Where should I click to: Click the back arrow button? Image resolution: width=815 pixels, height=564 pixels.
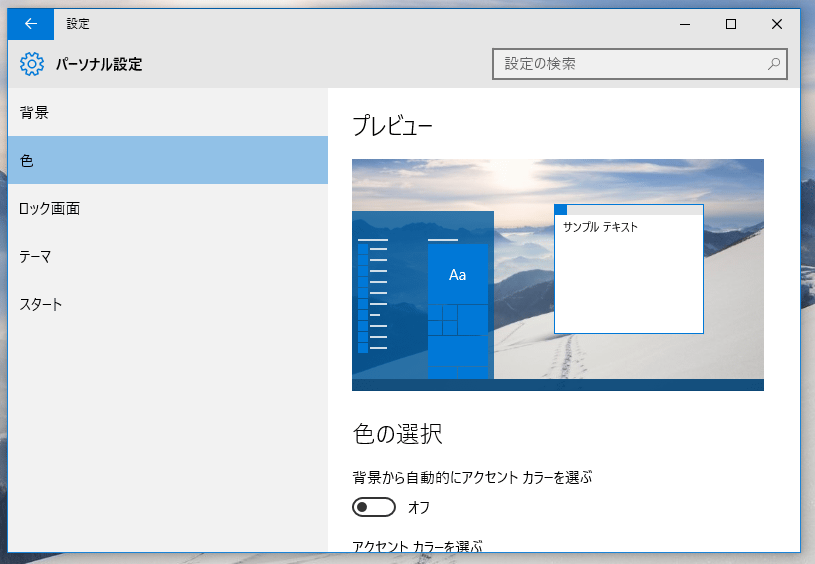coord(31,24)
